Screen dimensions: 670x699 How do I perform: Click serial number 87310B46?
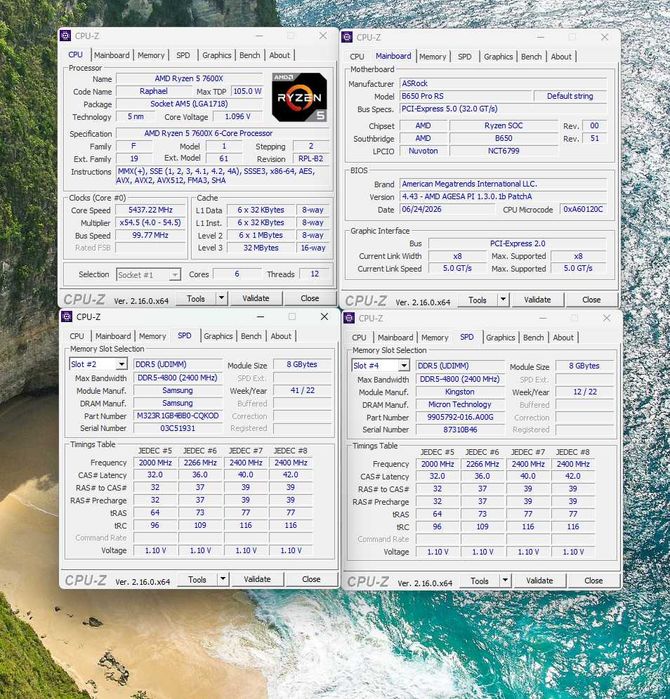tap(460, 430)
